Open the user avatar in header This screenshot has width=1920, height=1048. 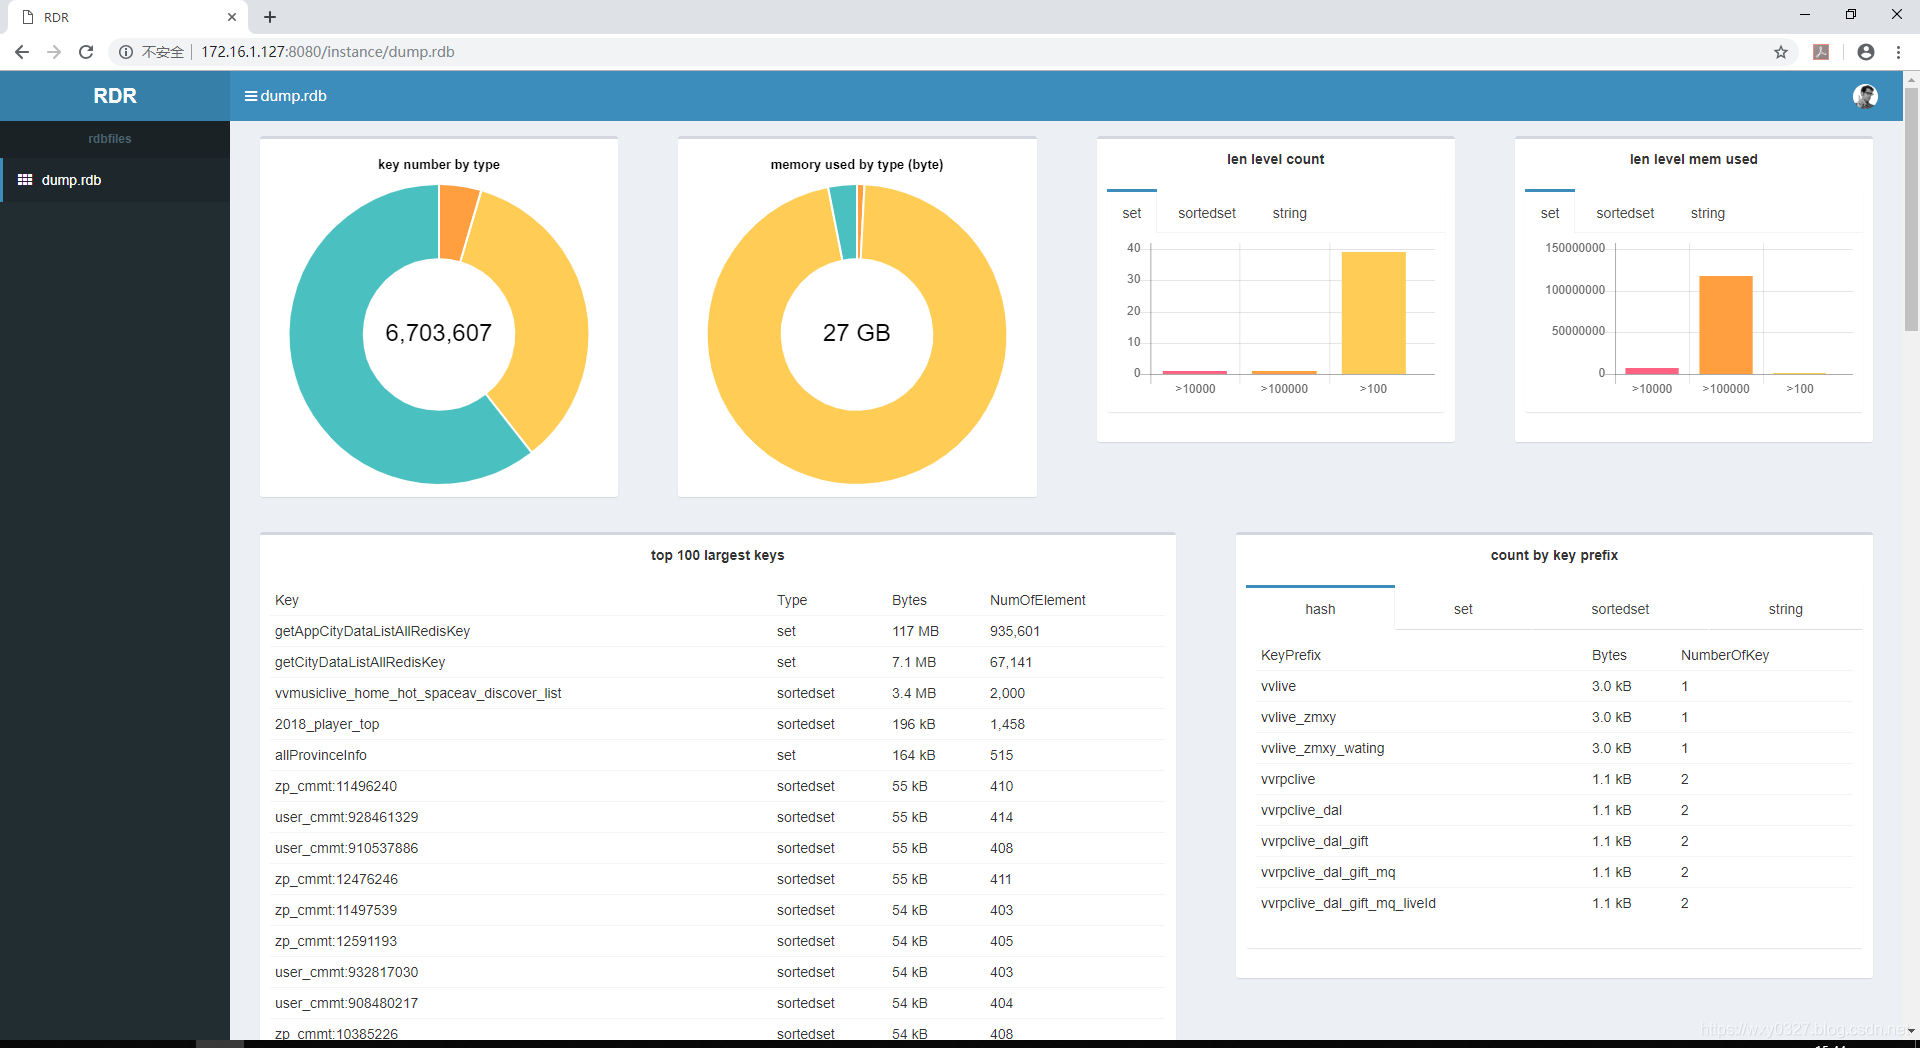pos(1865,96)
